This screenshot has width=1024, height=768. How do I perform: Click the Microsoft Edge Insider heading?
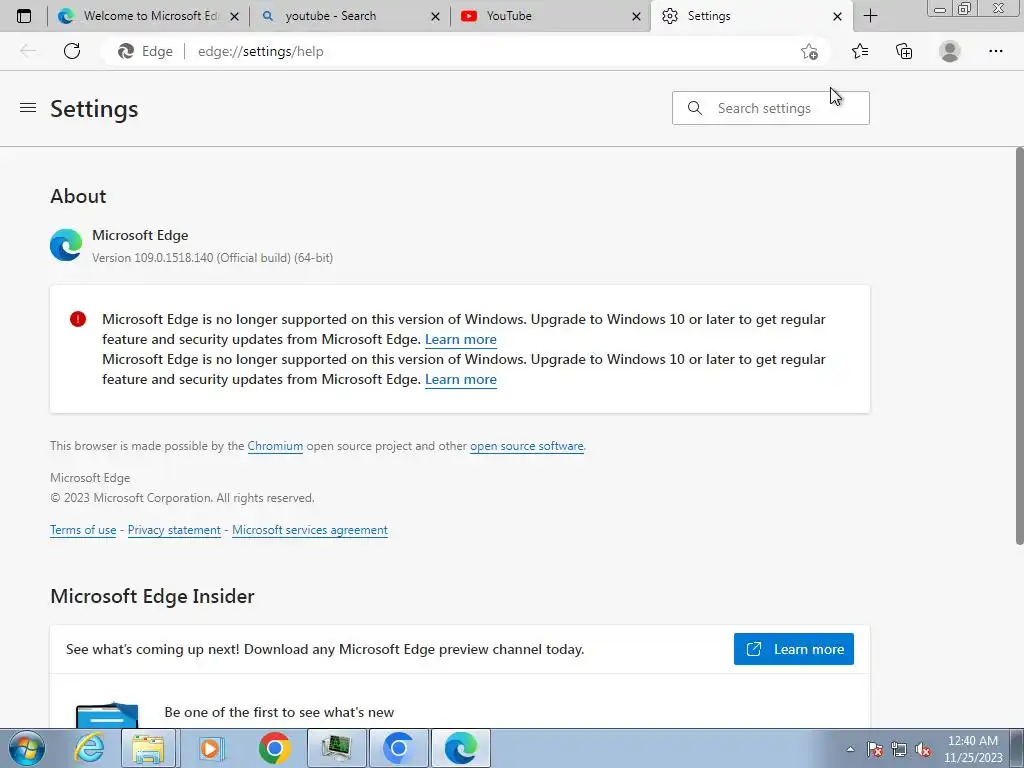152,596
